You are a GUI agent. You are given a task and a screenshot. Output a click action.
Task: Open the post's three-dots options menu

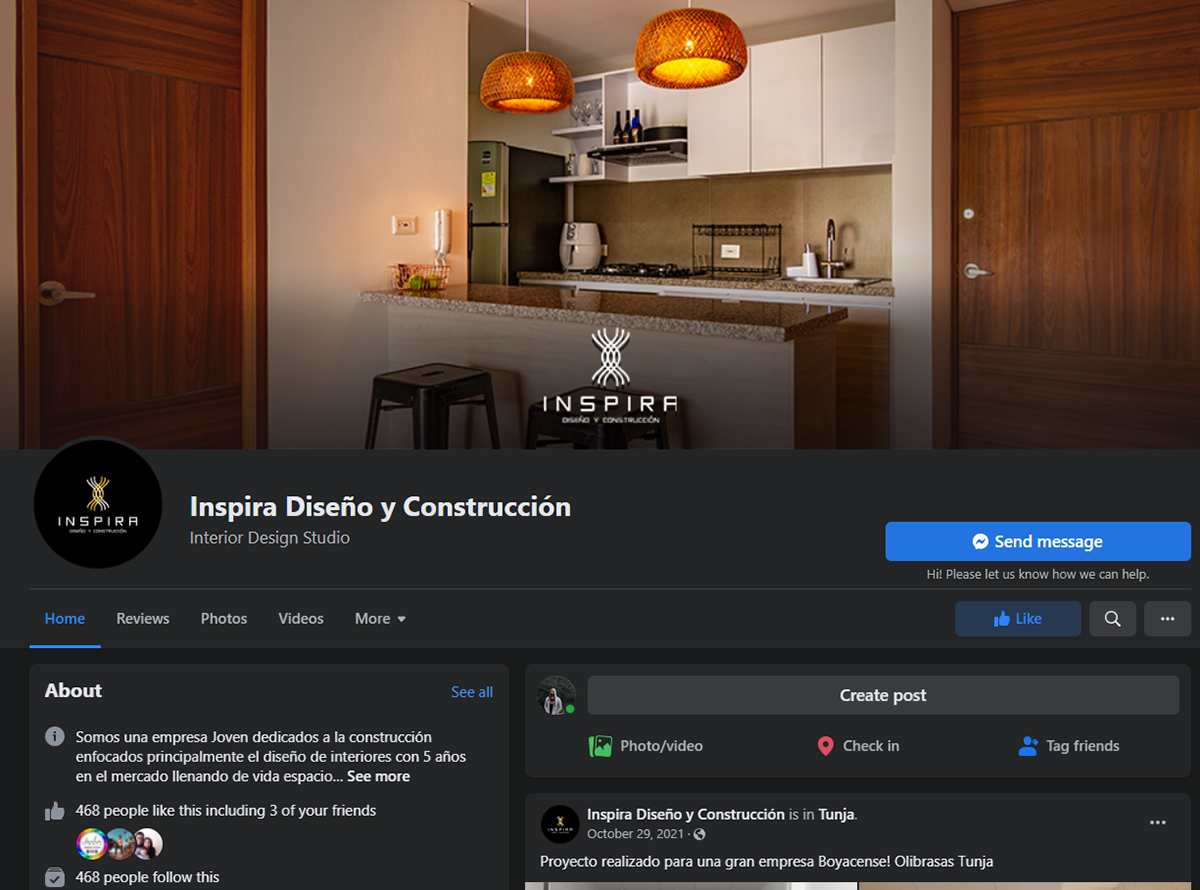(x=1158, y=822)
